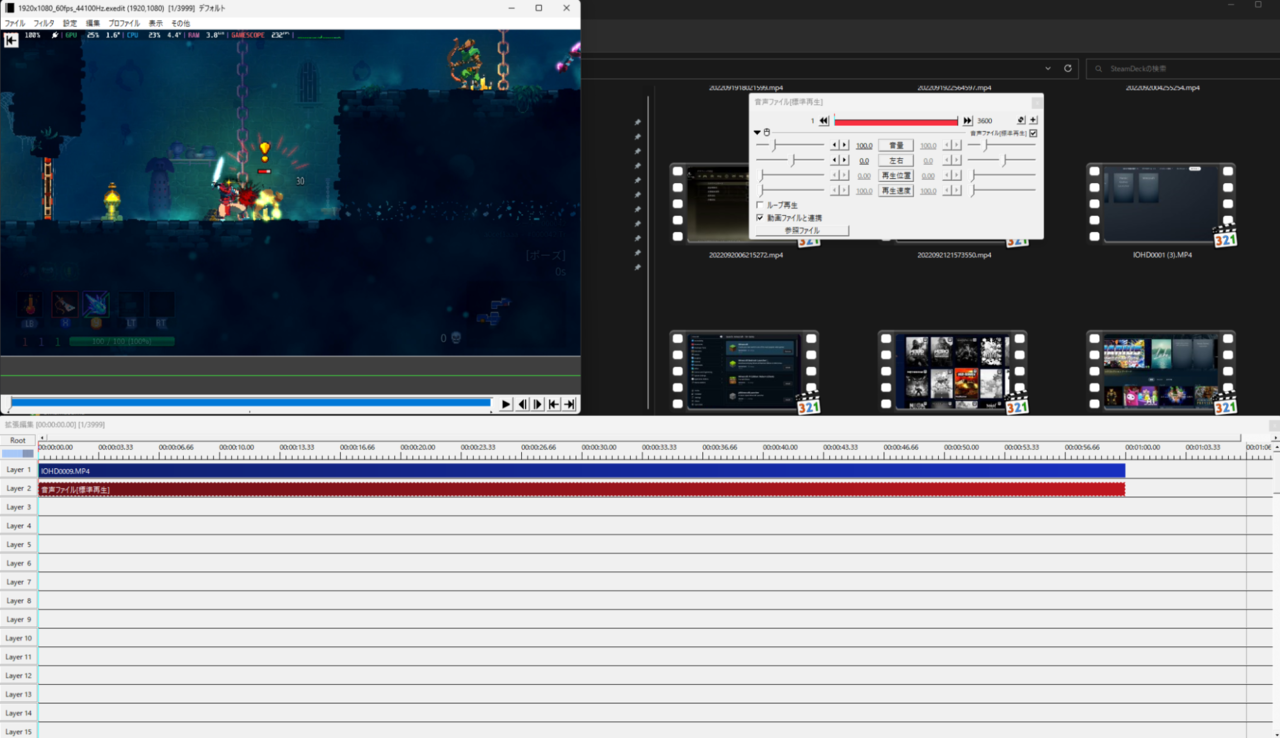Toggle Layer 4 visibility button
1280x738 pixels.
coord(18,526)
